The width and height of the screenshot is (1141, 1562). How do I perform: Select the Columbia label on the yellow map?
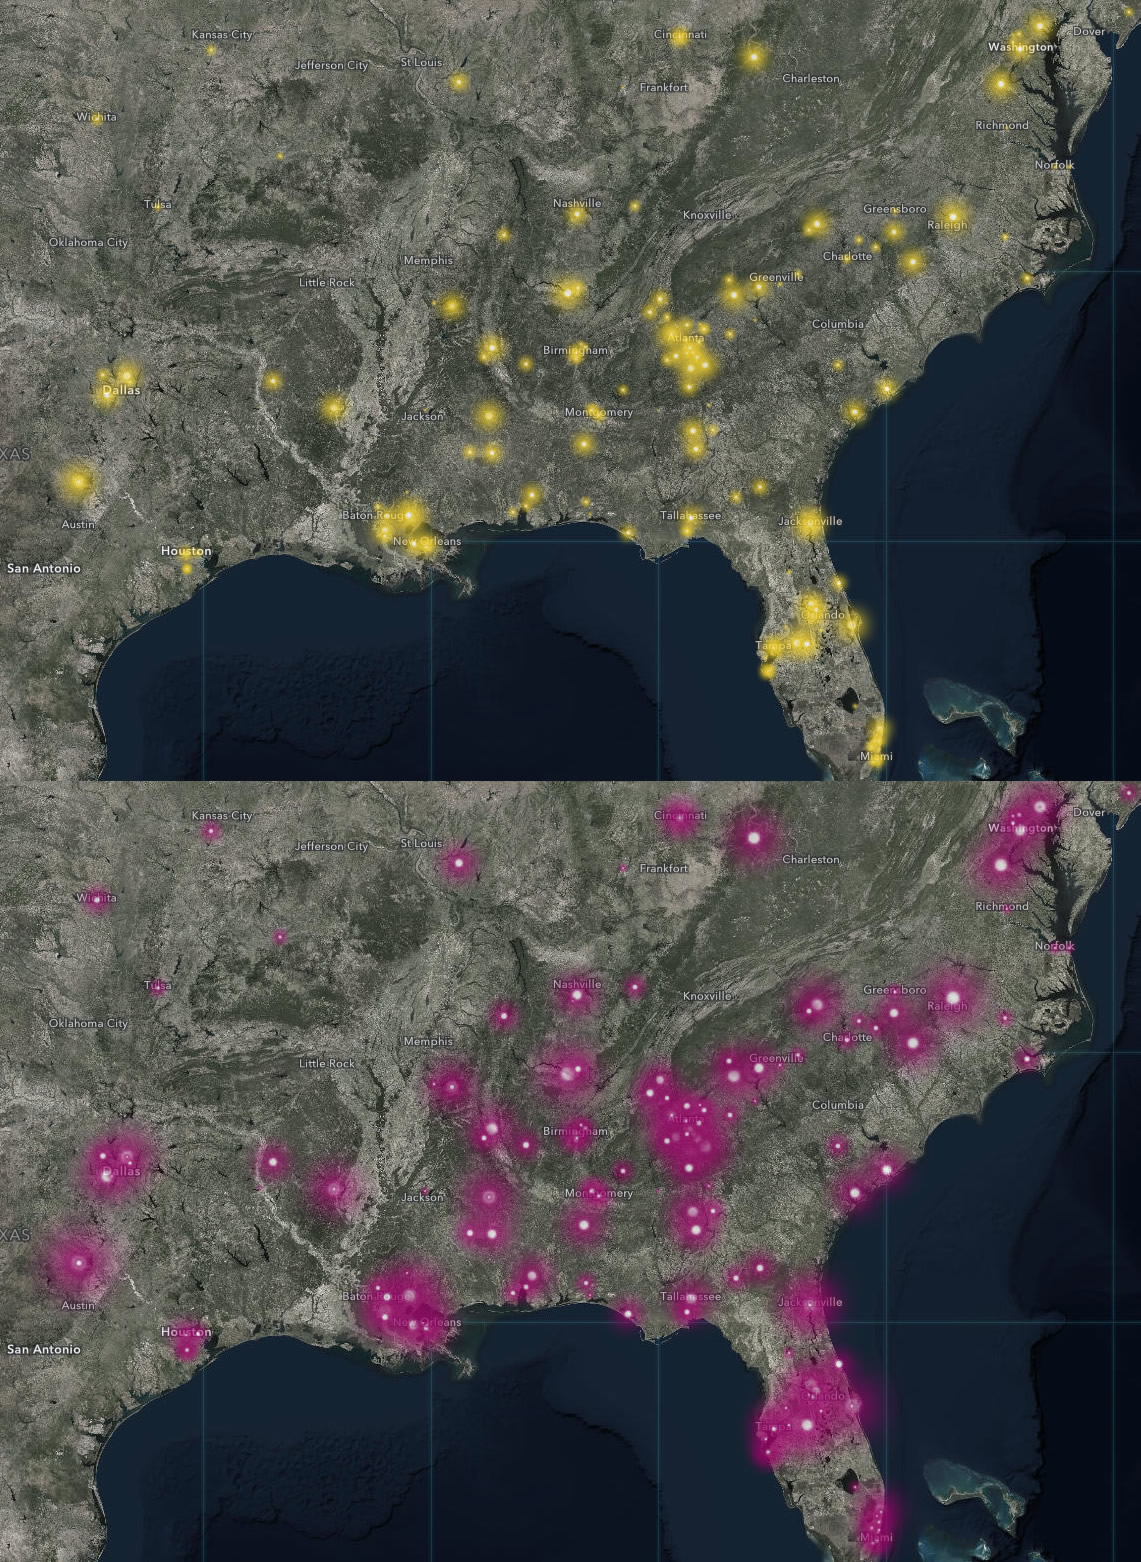pos(838,324)
